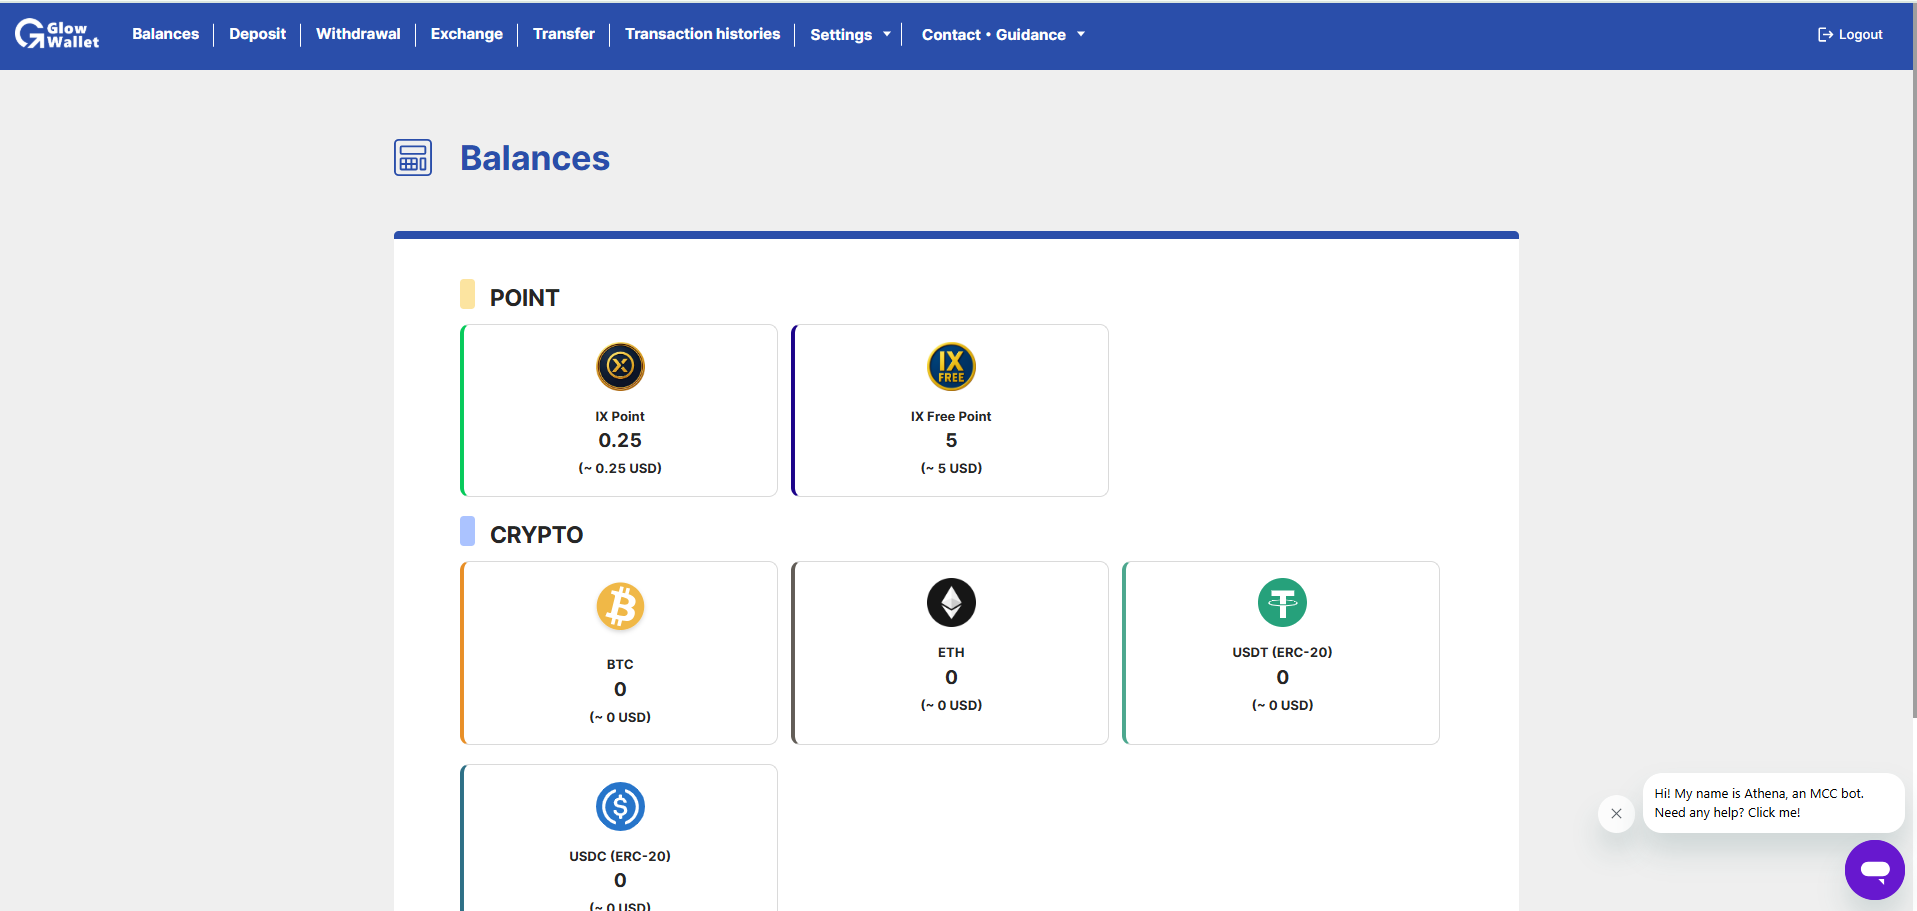Navigate to Exchange
Image resolution: width=1917 pixels, height=911 pixels.
[x=466, y=34]
